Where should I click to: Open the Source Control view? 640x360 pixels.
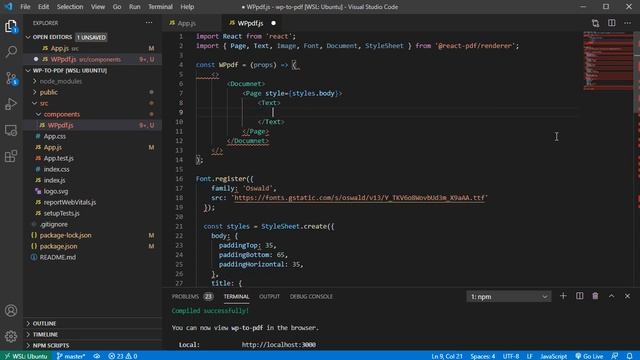(x=11, y=78)
